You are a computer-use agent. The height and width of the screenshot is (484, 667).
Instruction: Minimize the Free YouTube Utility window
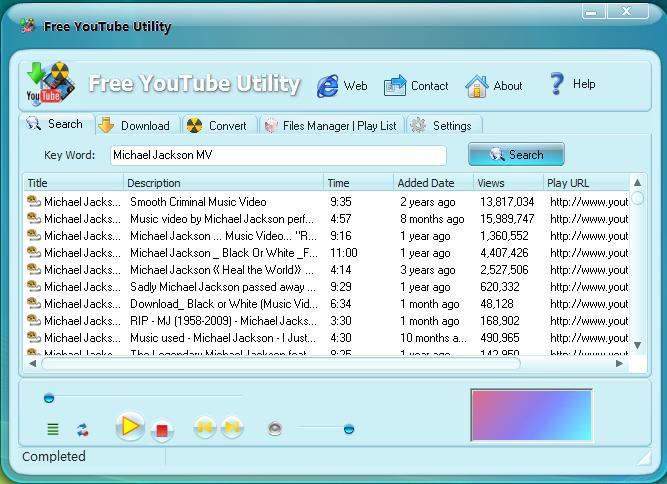click(593, 11)
